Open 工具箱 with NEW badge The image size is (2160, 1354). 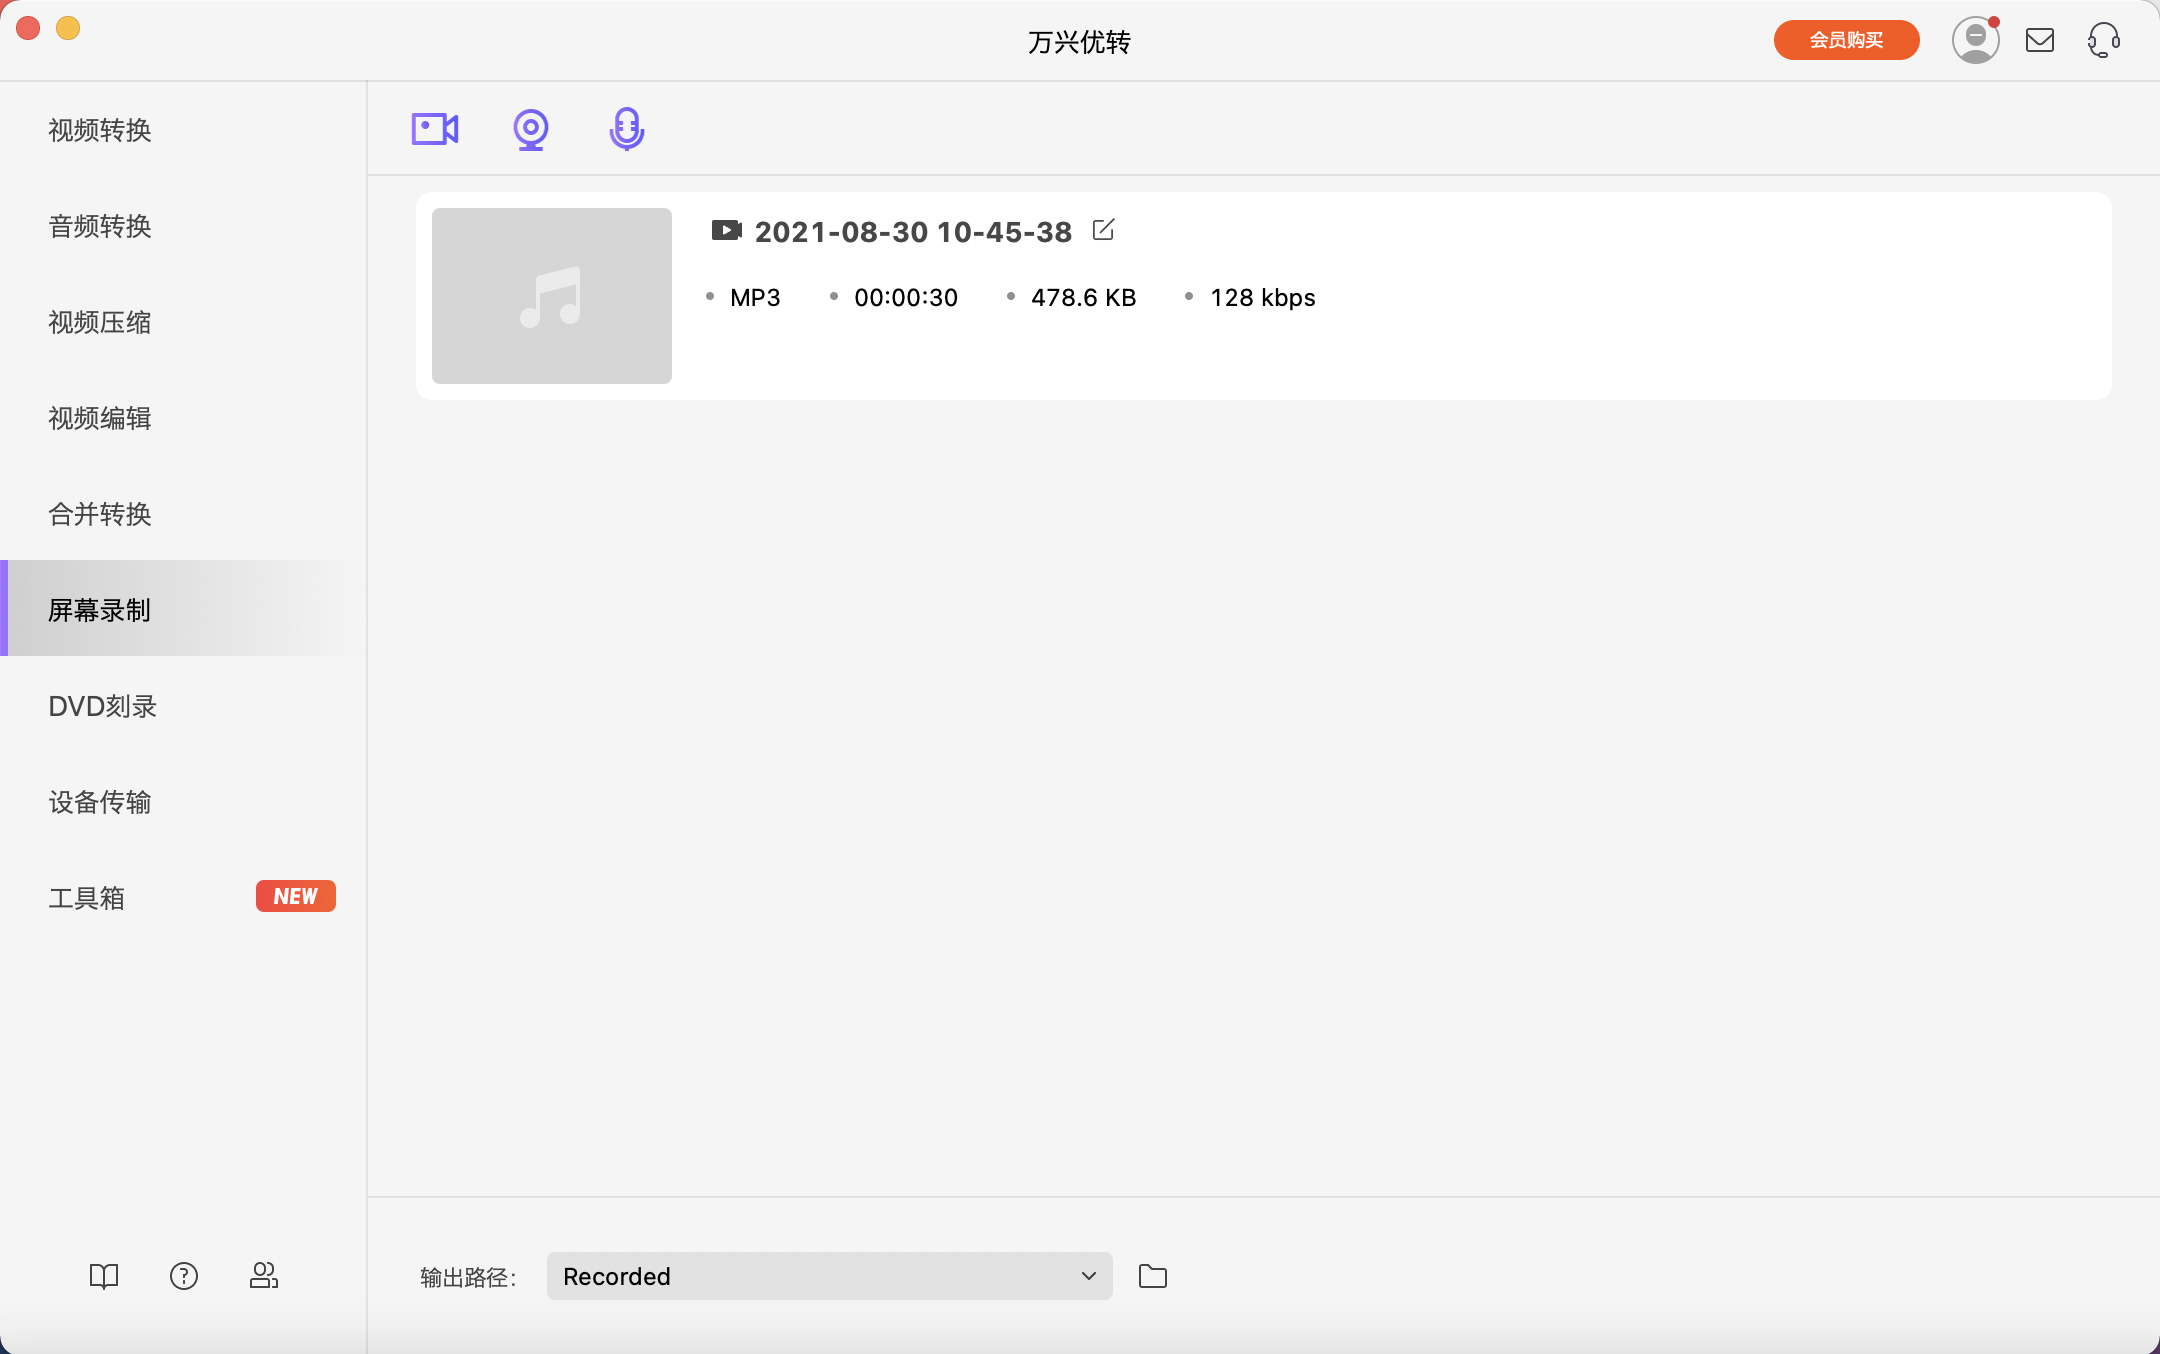tap(87, 898)
